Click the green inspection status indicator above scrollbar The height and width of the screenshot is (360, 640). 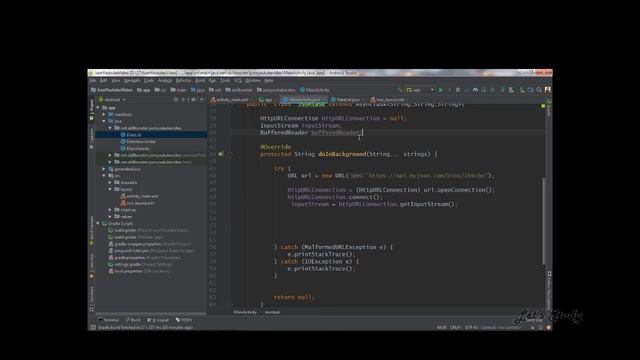(543, 106)
